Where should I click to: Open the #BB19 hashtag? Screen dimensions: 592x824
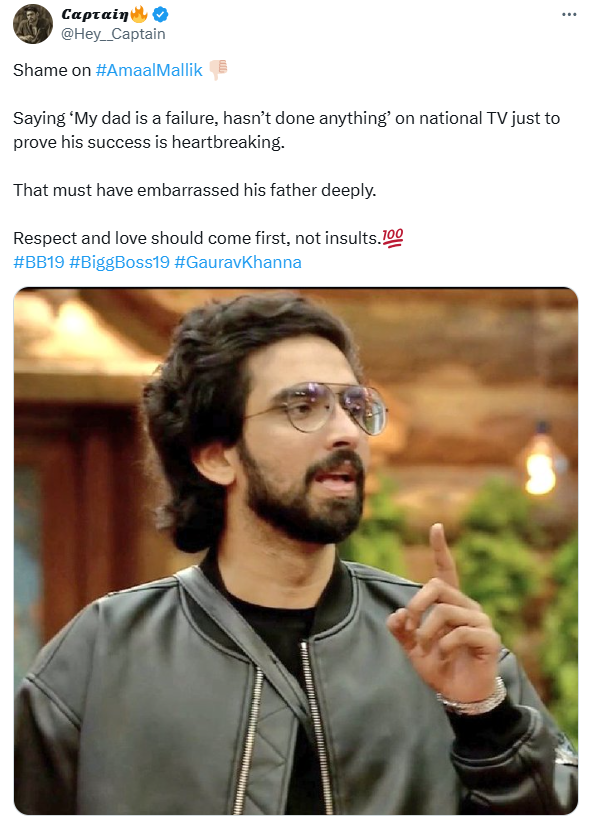(x=39, y=262)
